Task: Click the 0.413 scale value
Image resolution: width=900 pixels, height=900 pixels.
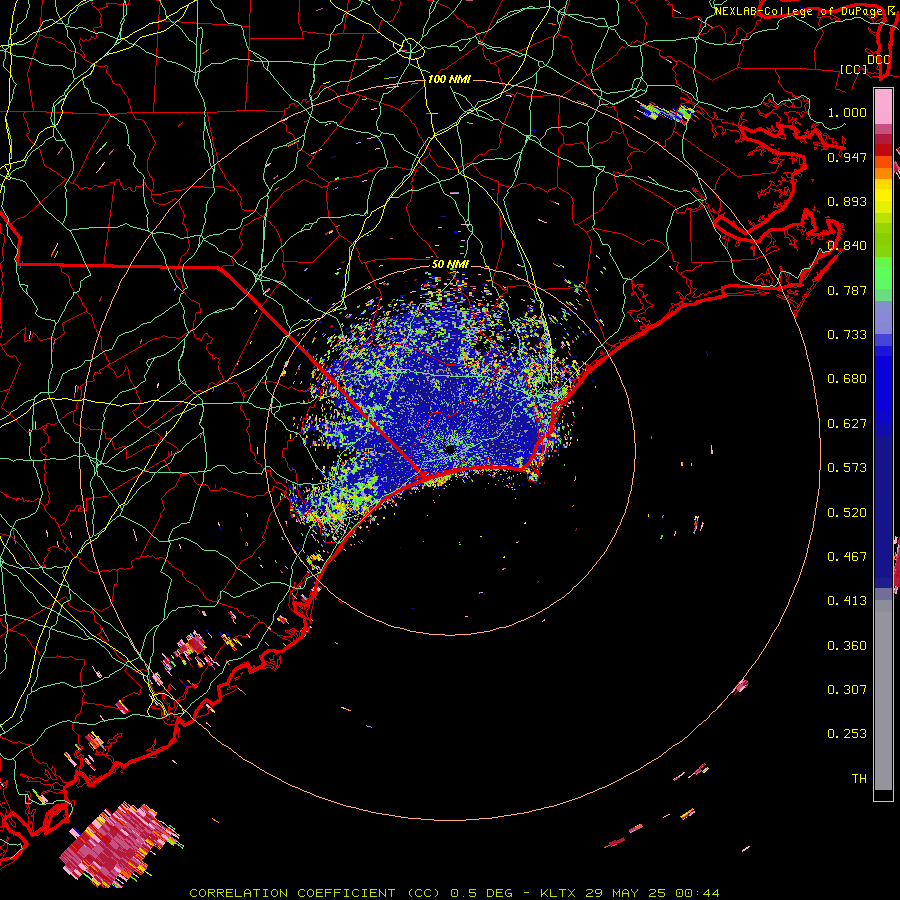Action: (x=847, y=601)
